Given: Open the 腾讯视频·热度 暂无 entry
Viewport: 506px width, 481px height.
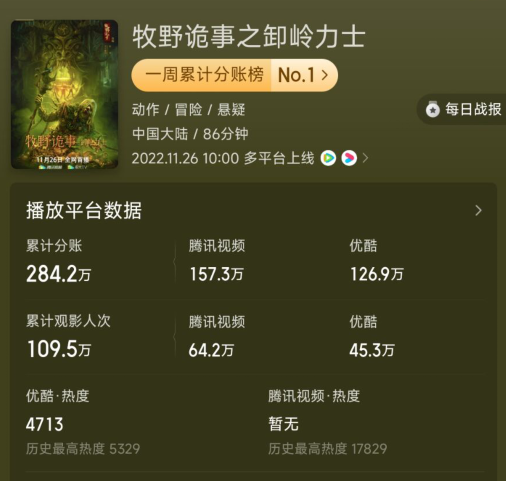Looking at the screenshot, I should tap(284, 424).
